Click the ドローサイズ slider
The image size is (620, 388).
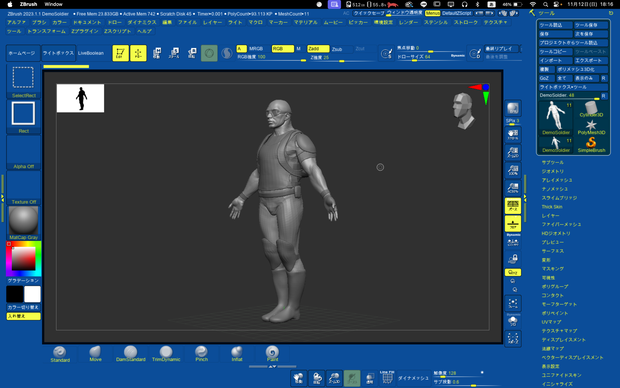(431, 57)
